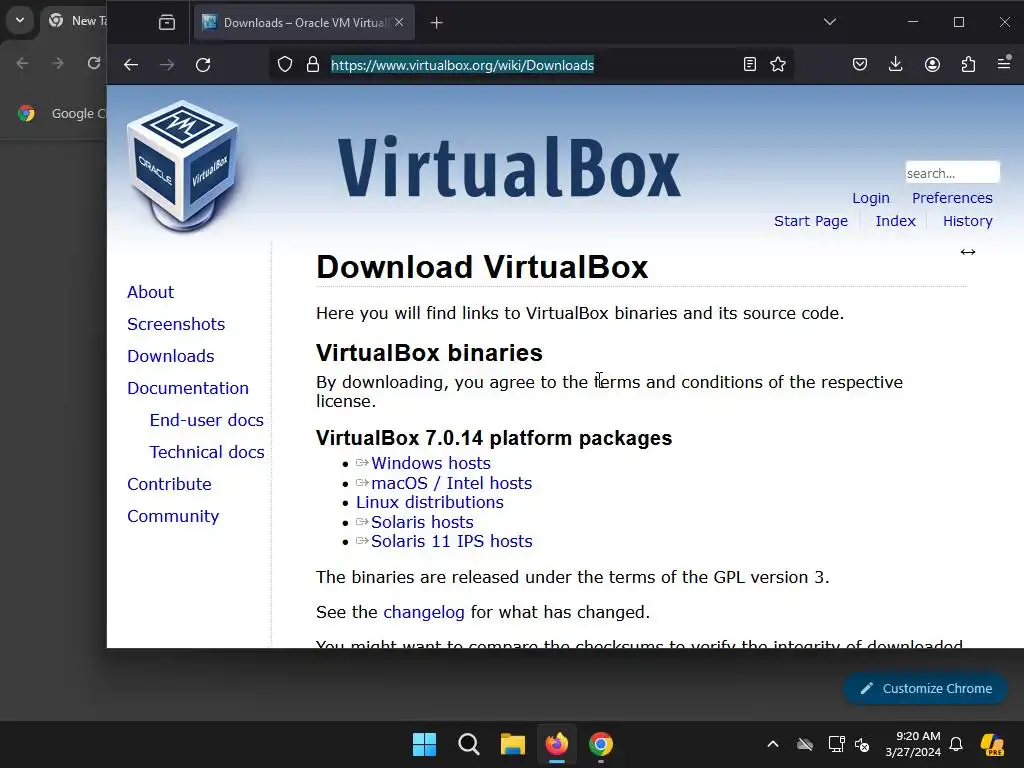Open Firefox extensions puzzle icon
The width and height of the screenshot is (1024, 768).
click(x=968, y=65)
